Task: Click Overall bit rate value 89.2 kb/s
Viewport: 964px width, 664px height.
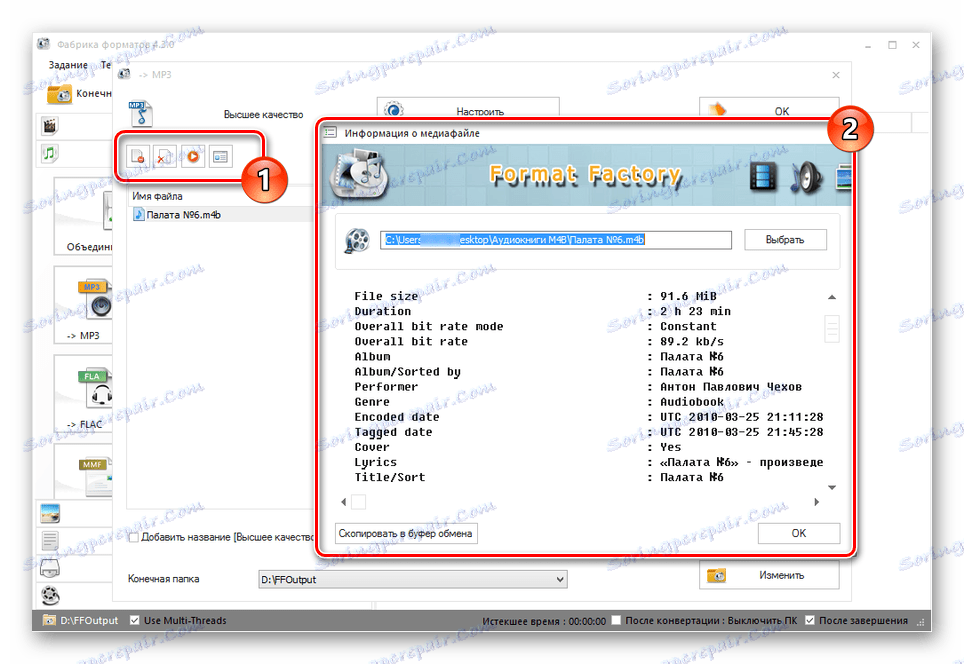Action: (x=692, y=341)
